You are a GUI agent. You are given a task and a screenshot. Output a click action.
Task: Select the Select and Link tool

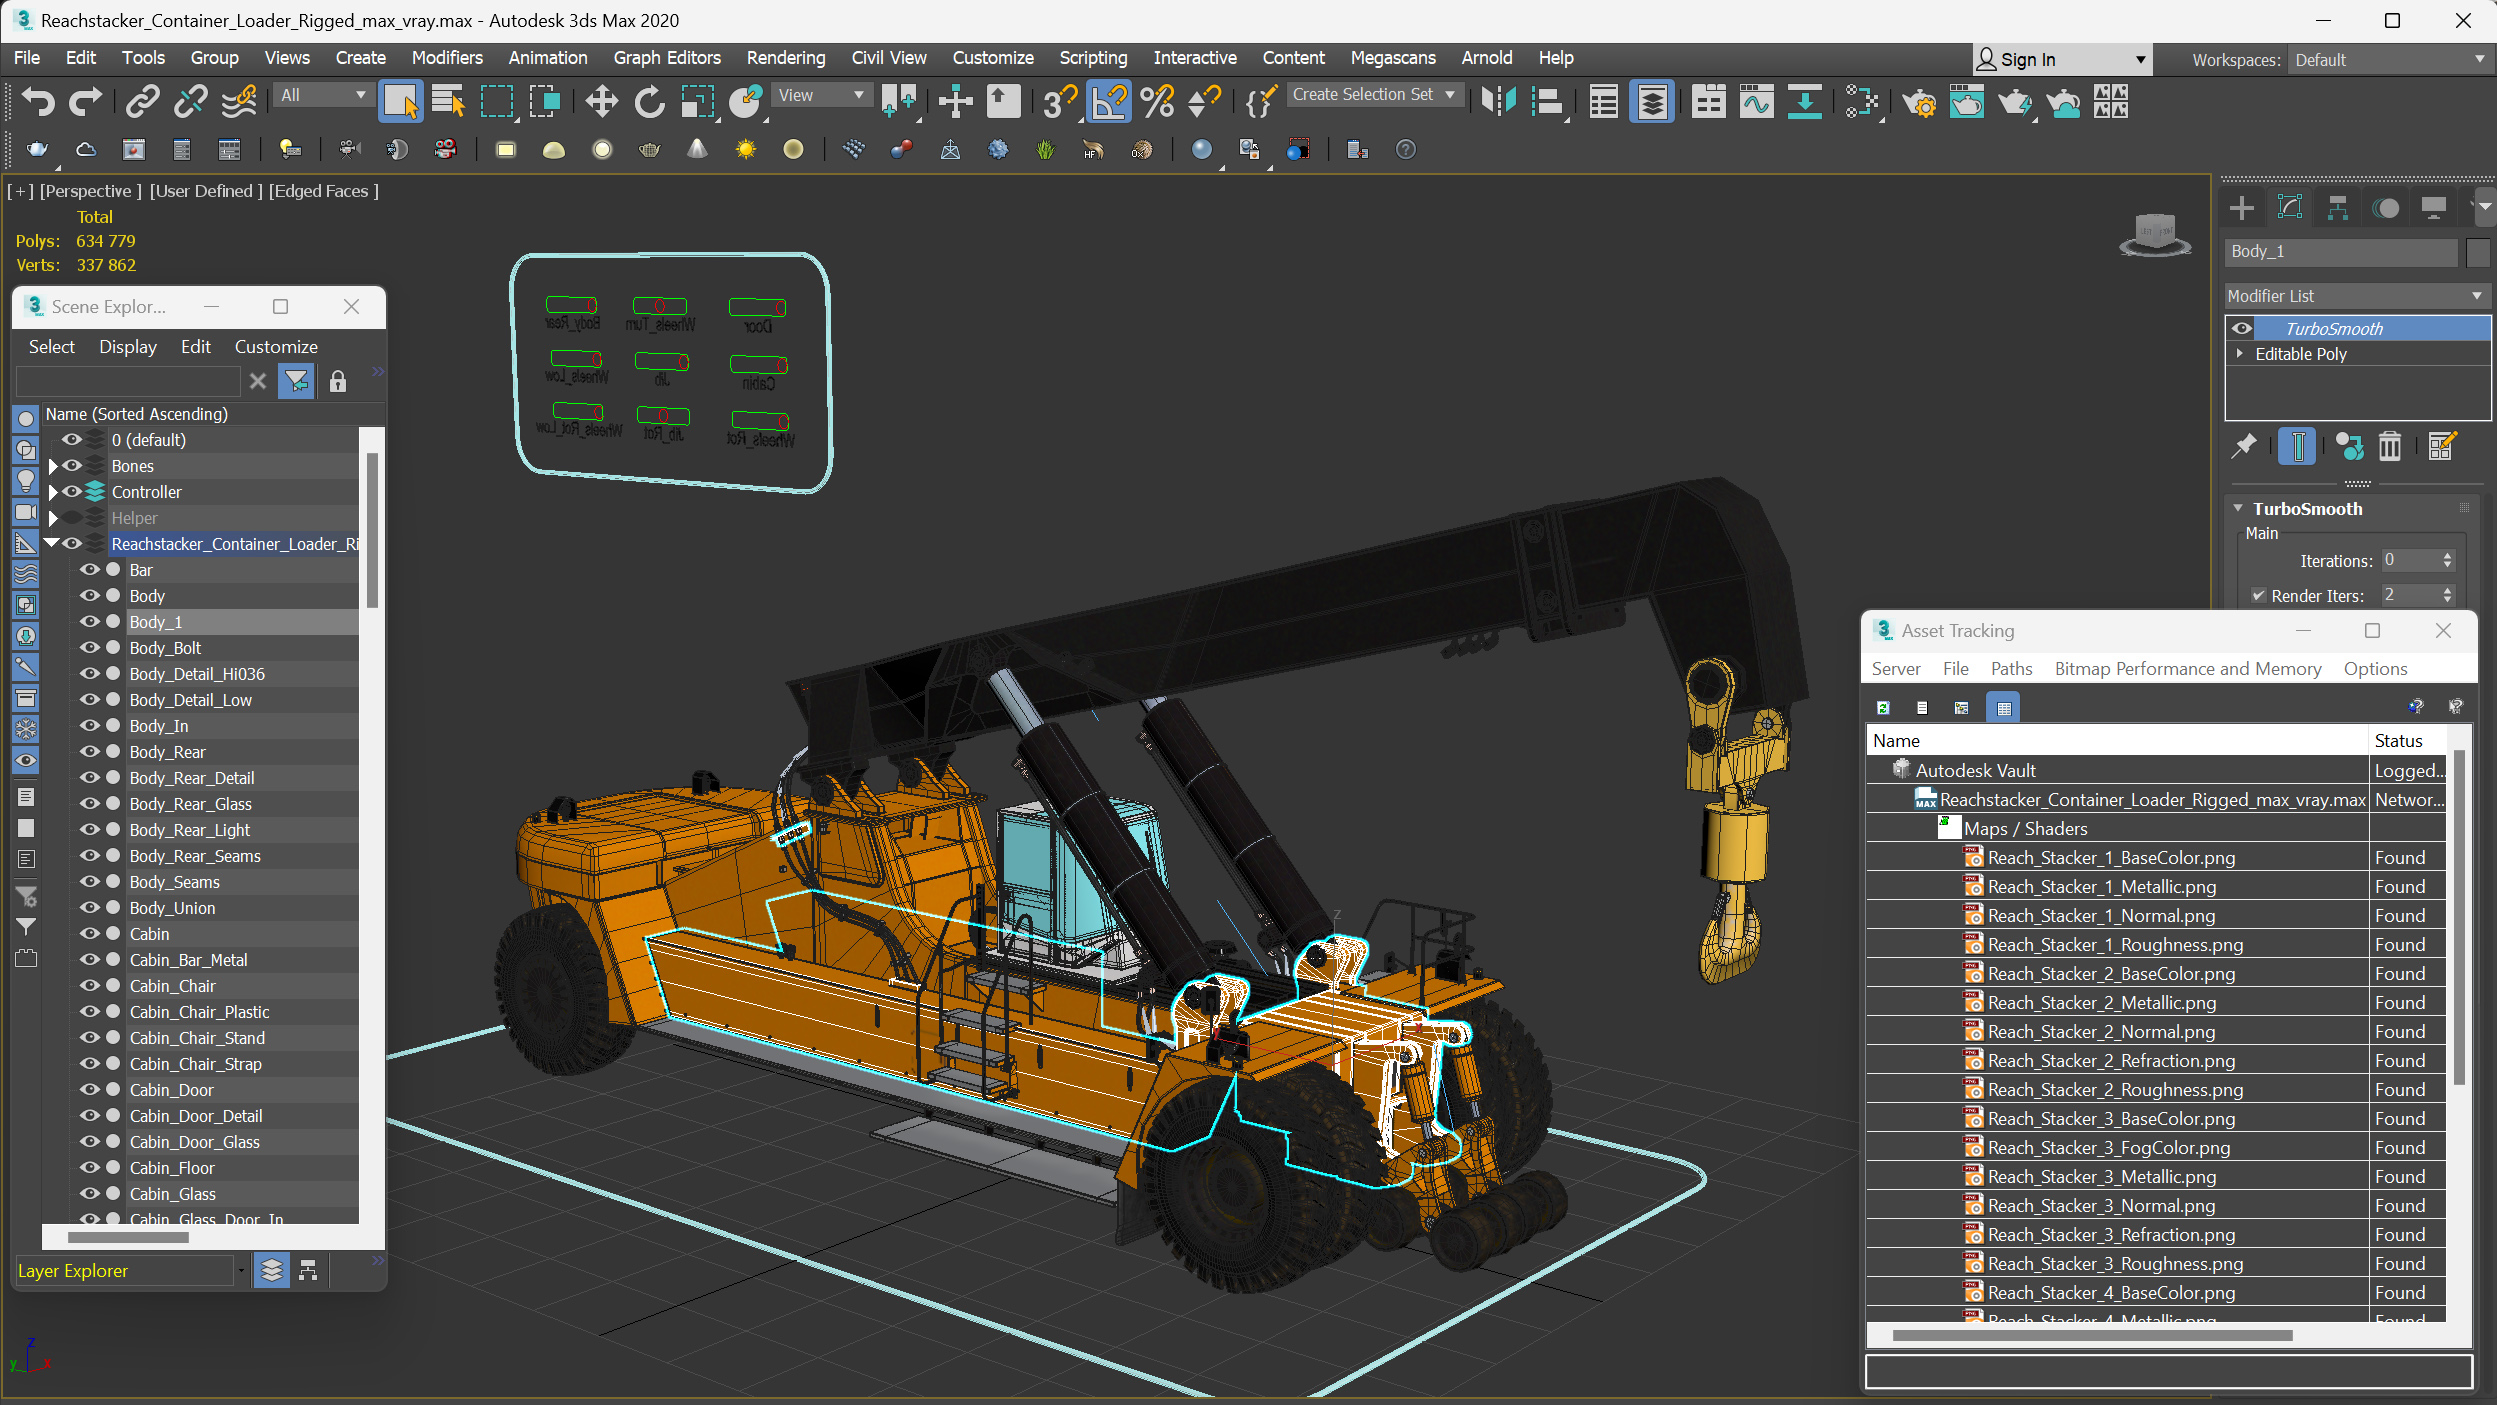[142, 101]
